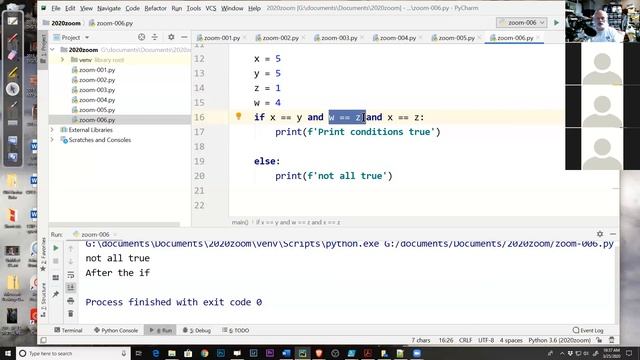Select red pen in annotation toolbar
This screenshot has width=640, height=360.
pos(12,39)
